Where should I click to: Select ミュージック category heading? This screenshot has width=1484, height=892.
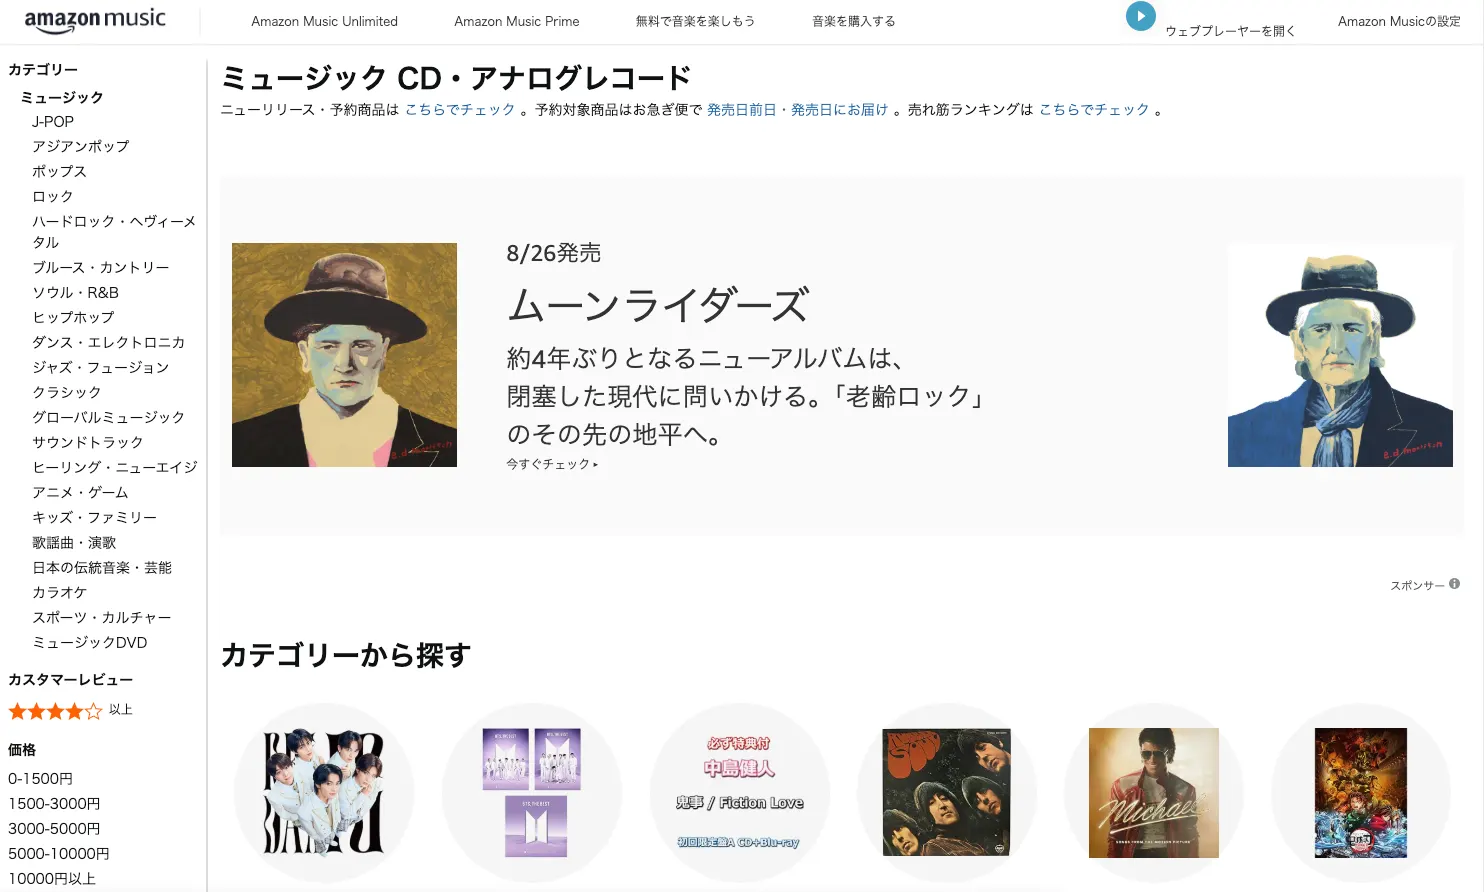pyautogui.click(x=62, y=97)
